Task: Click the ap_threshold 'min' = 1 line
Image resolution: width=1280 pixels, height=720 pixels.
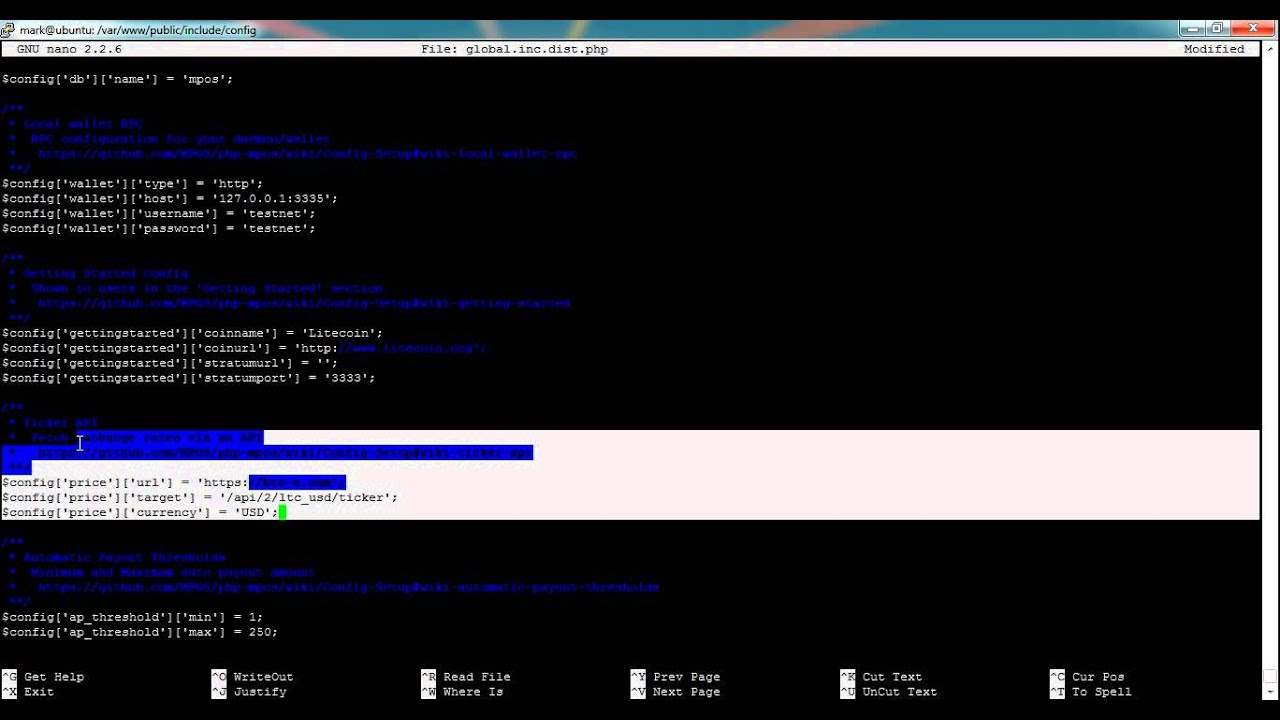Action: point(132,617)
